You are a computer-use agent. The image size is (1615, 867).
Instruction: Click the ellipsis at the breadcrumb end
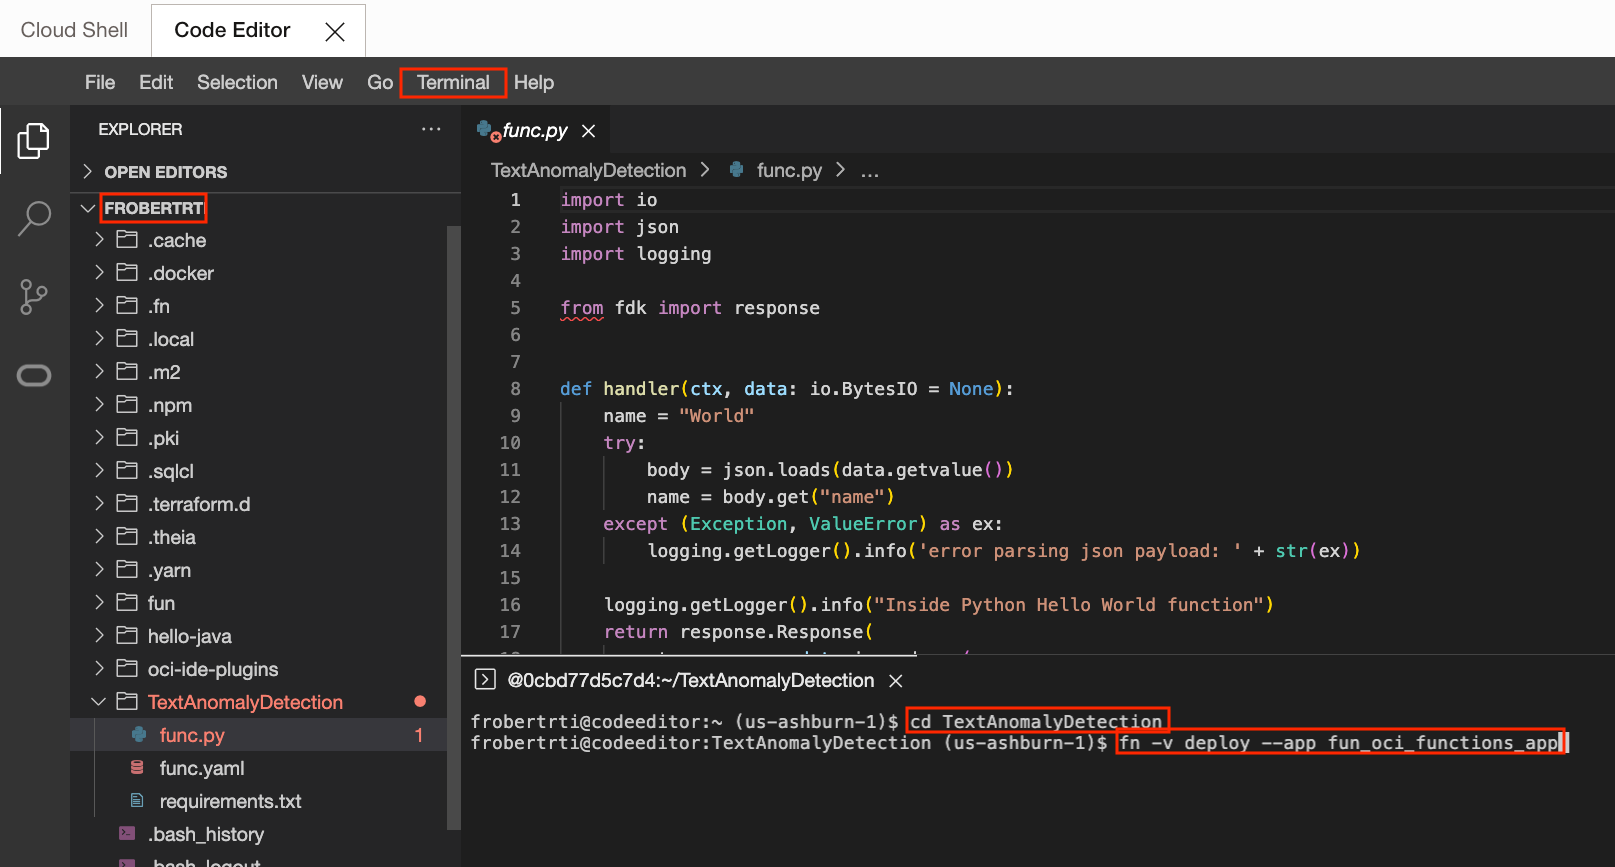click(870, 171)
